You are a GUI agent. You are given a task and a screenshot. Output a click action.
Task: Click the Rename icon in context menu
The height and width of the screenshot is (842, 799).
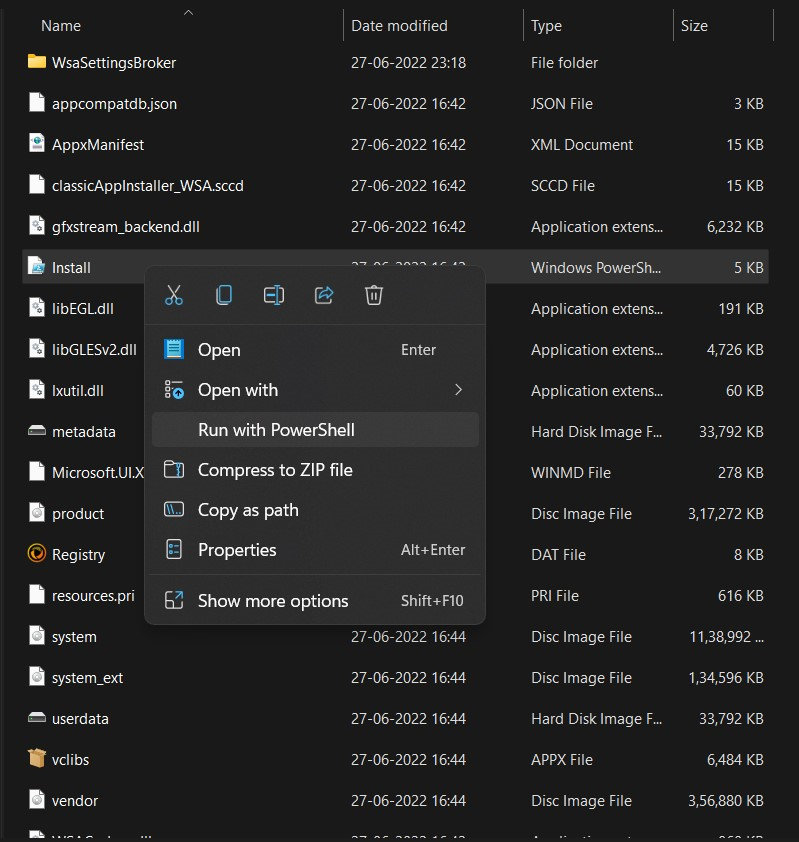click(274, 295)
